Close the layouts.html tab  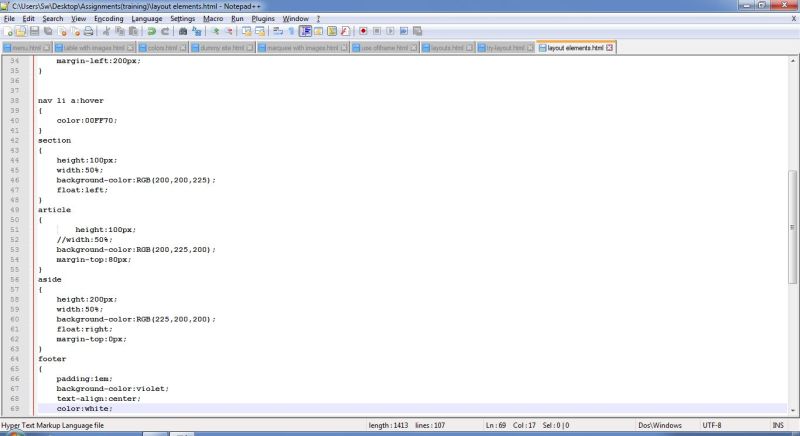pos(468,47)
